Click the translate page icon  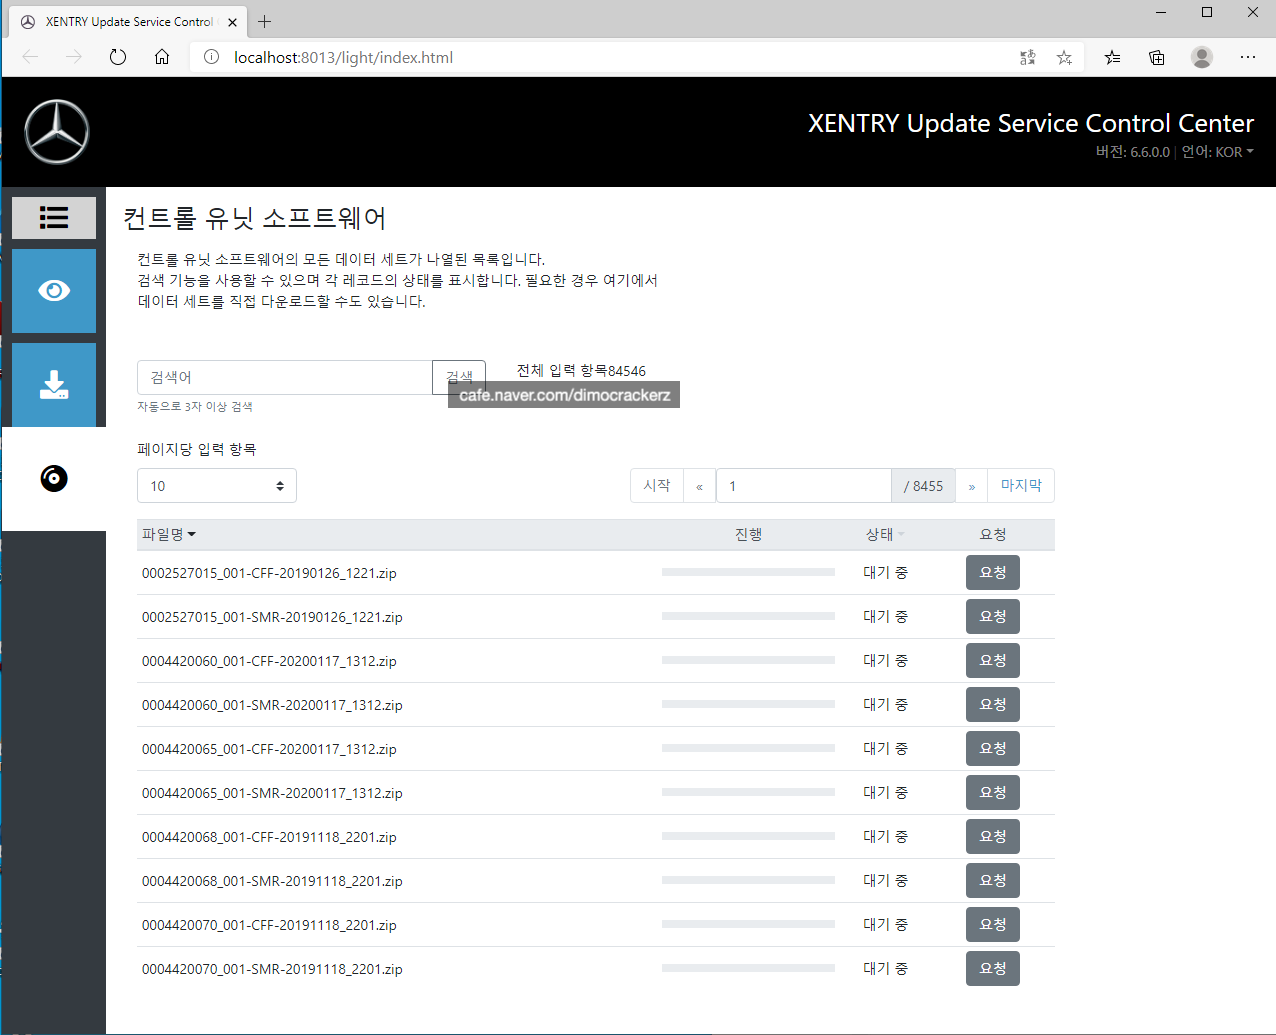pos(1028,57)
